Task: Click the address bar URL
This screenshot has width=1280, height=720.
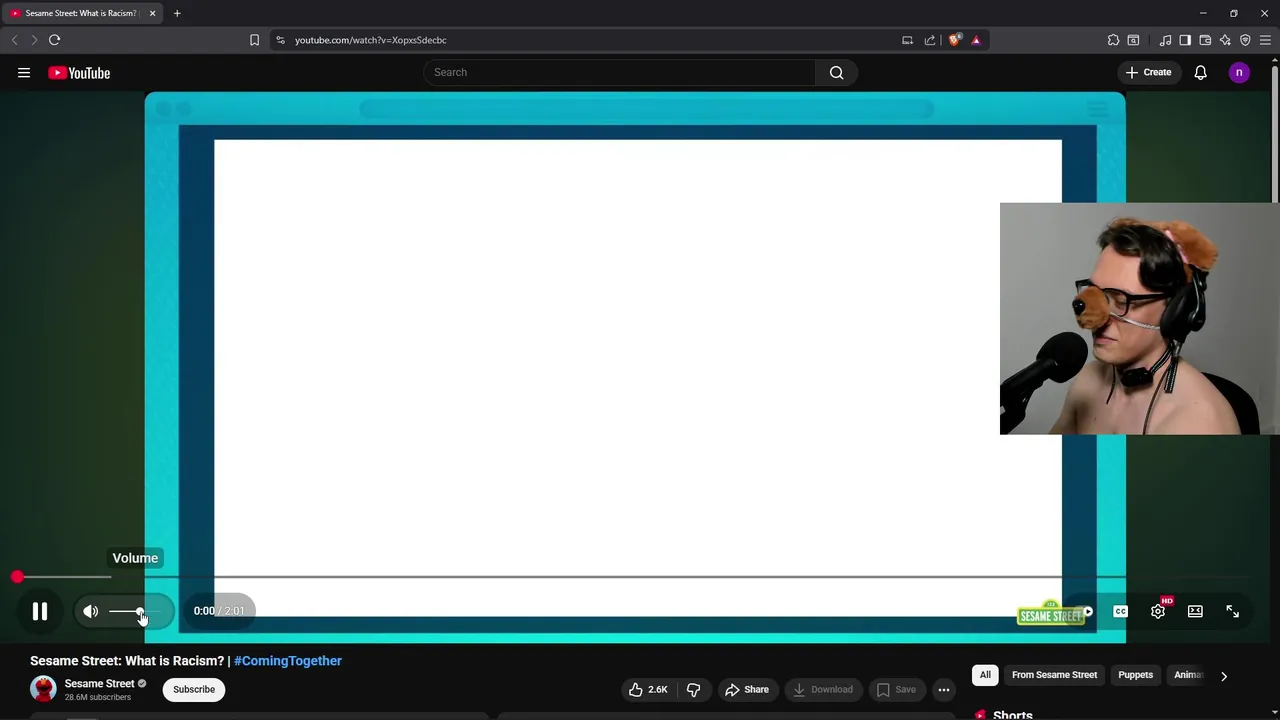Action: click(x=371, y=40)
